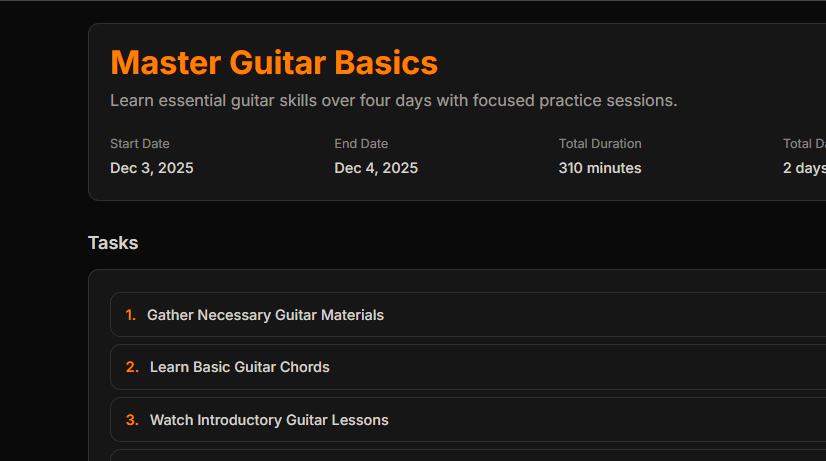826x461 pixels.
Task: Click the orange number 1 of first task
Action: click(x=130, y=315)
